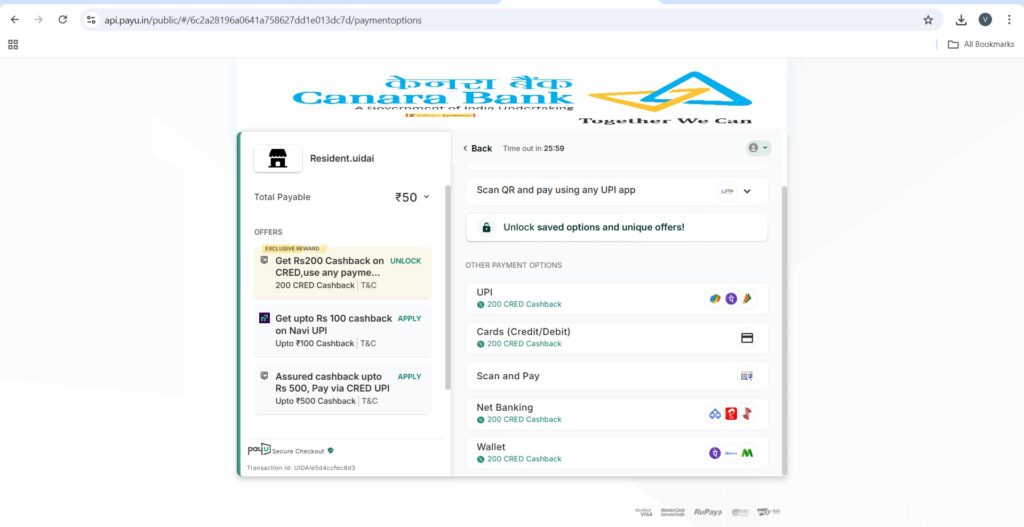The image size is (1024, 527).
Task: Click the Navi logo icon on offer
Action: point(264,318)
